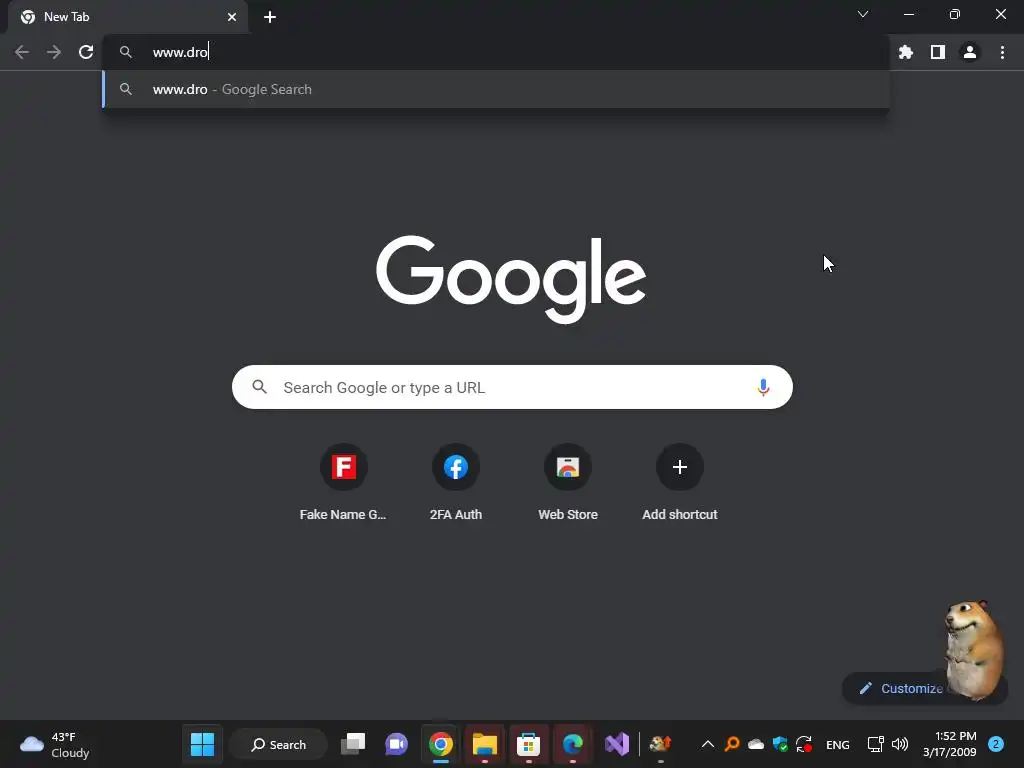Click the hamster desktop pet
The width and height of the screenshot is (1024, 768).
973,650
